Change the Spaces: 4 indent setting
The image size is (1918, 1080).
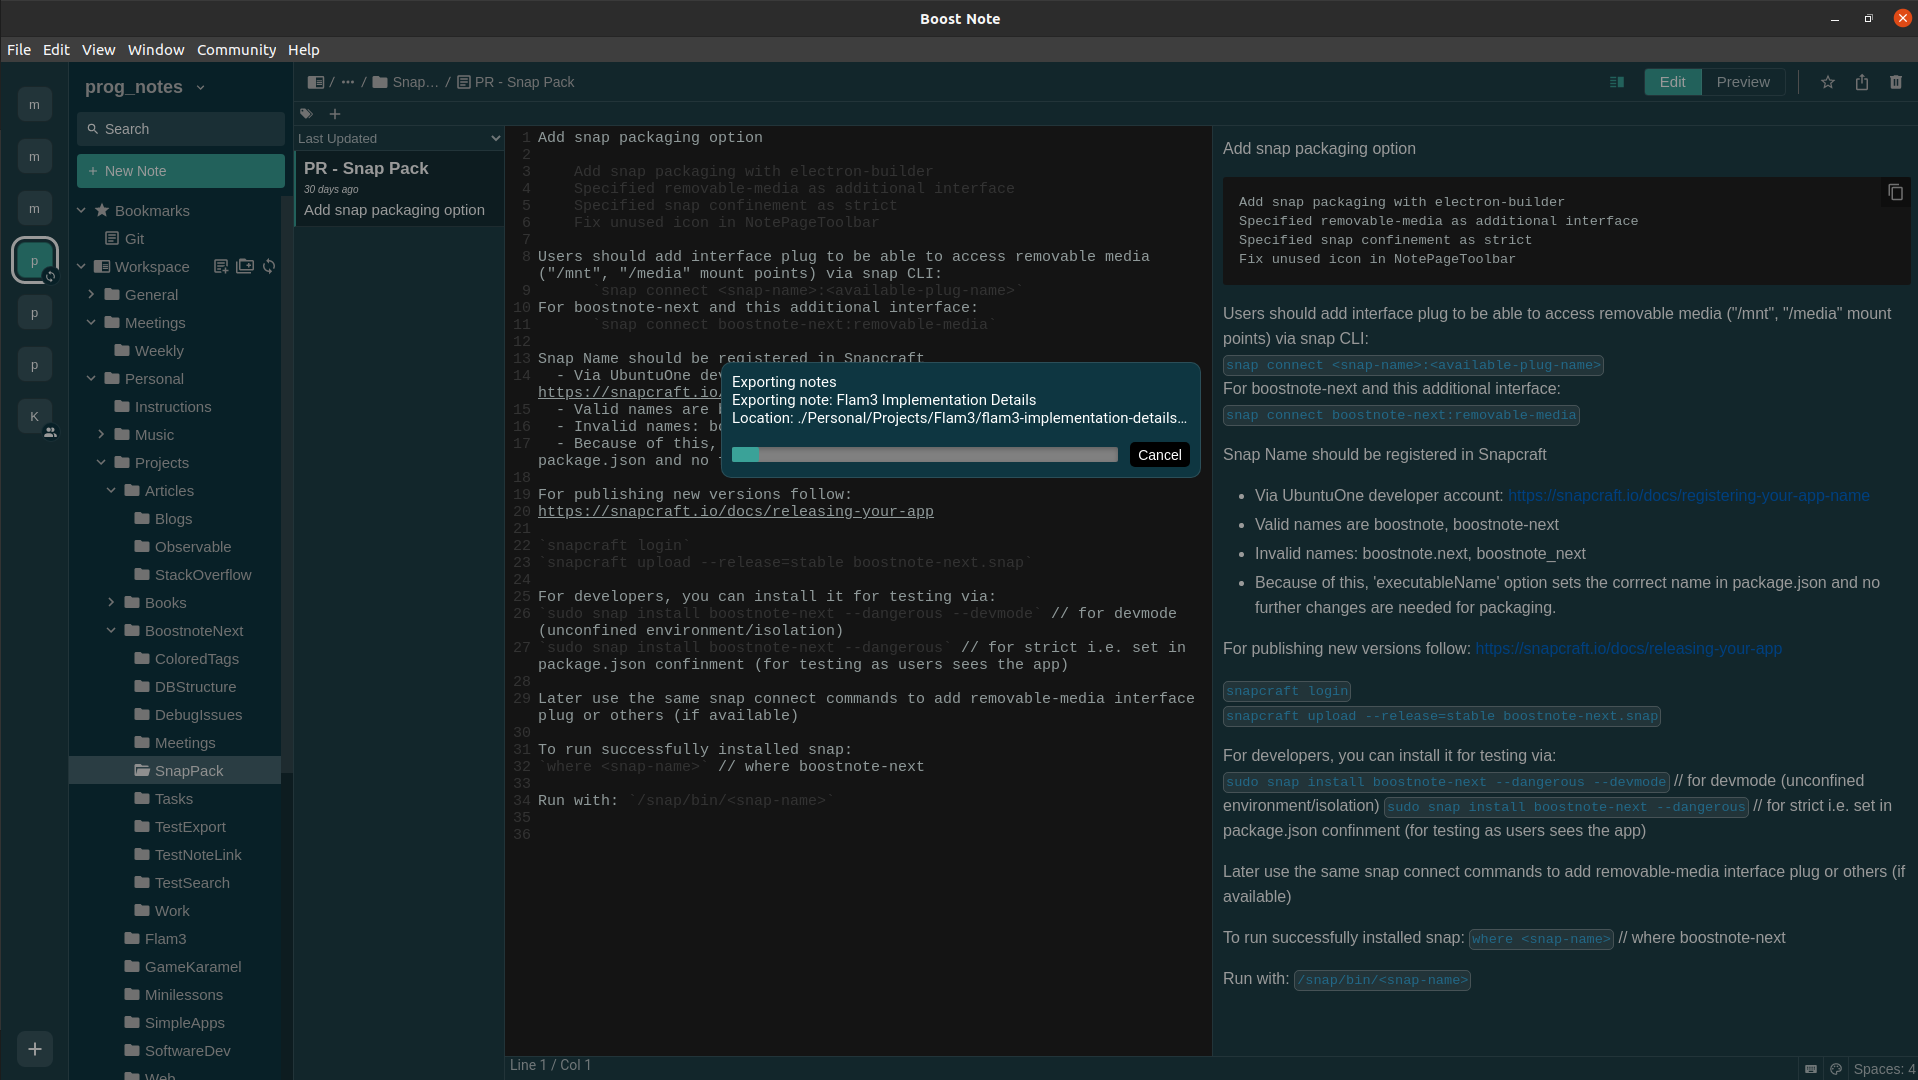pyautogui.click(x=1884, y=1069)
